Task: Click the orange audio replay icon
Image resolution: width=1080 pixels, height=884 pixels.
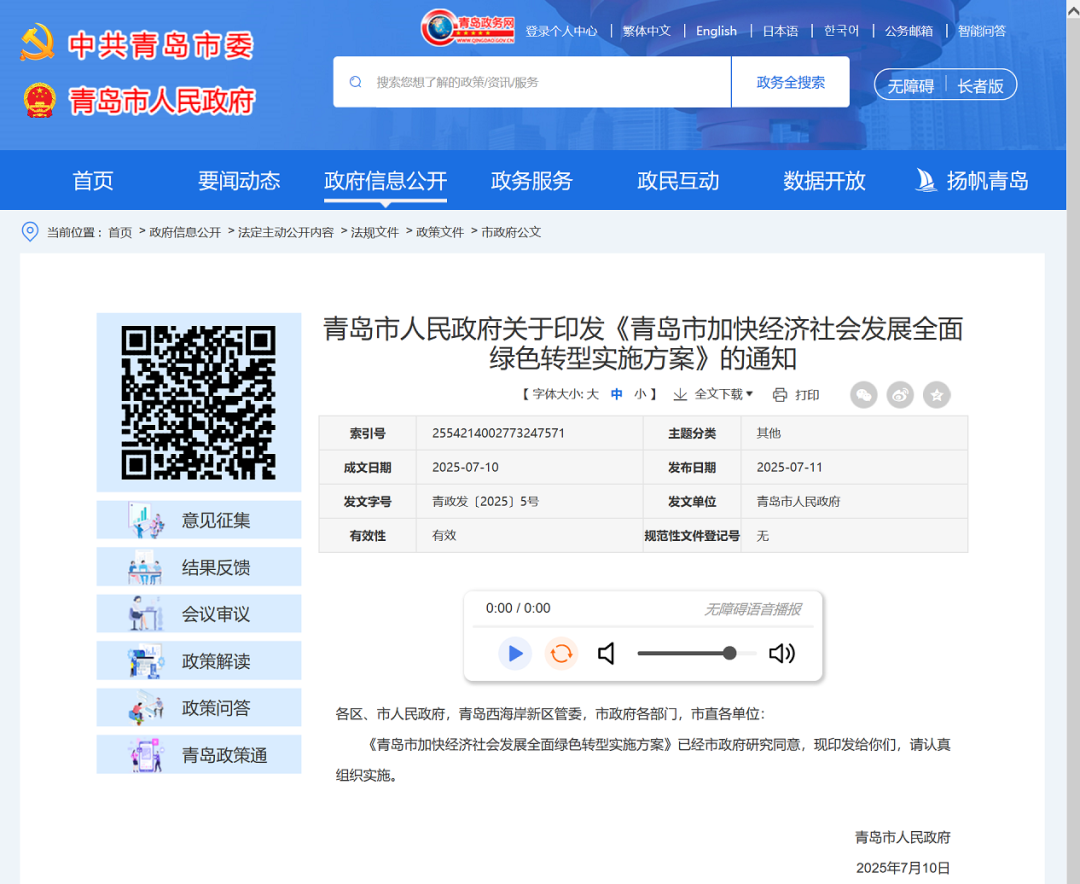Action: [x=562, y=653]
